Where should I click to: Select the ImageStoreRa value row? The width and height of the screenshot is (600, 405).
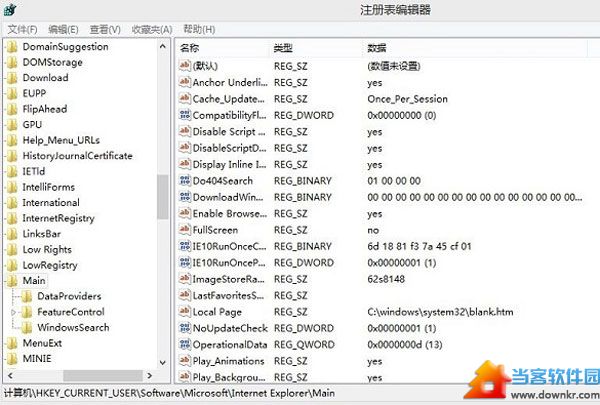coord(381,279)
